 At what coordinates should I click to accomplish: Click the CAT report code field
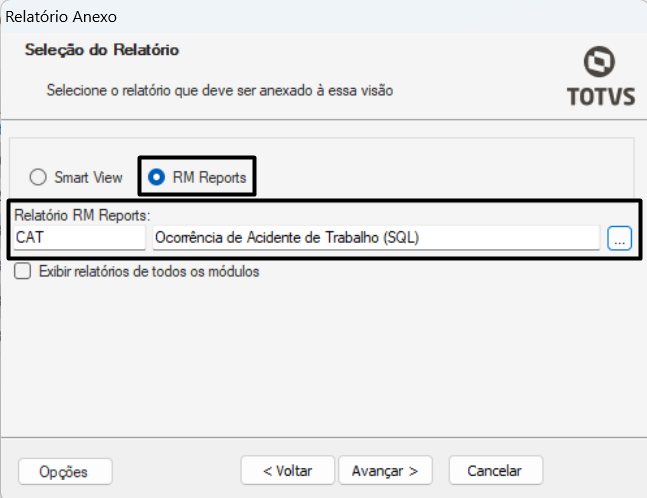click(x=80, y=238)
